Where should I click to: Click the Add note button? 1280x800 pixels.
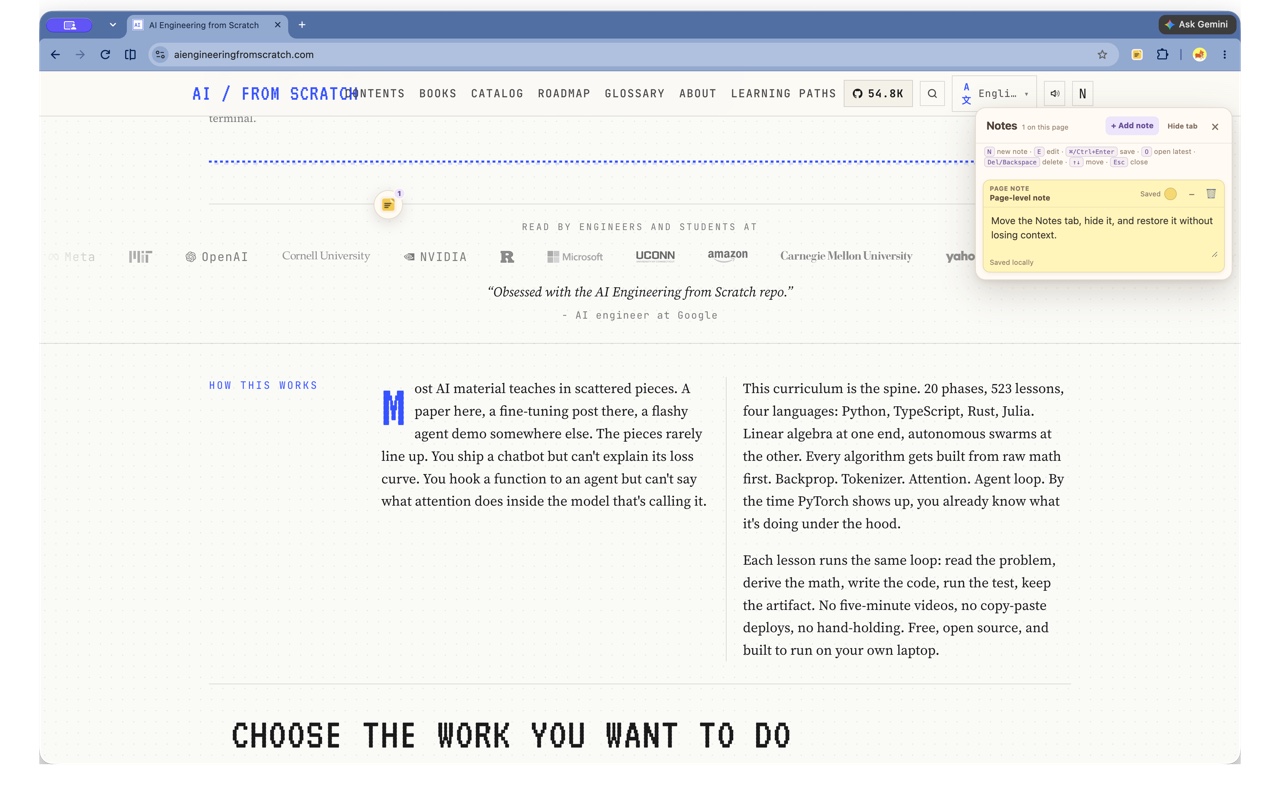[x=1132, y=126]
